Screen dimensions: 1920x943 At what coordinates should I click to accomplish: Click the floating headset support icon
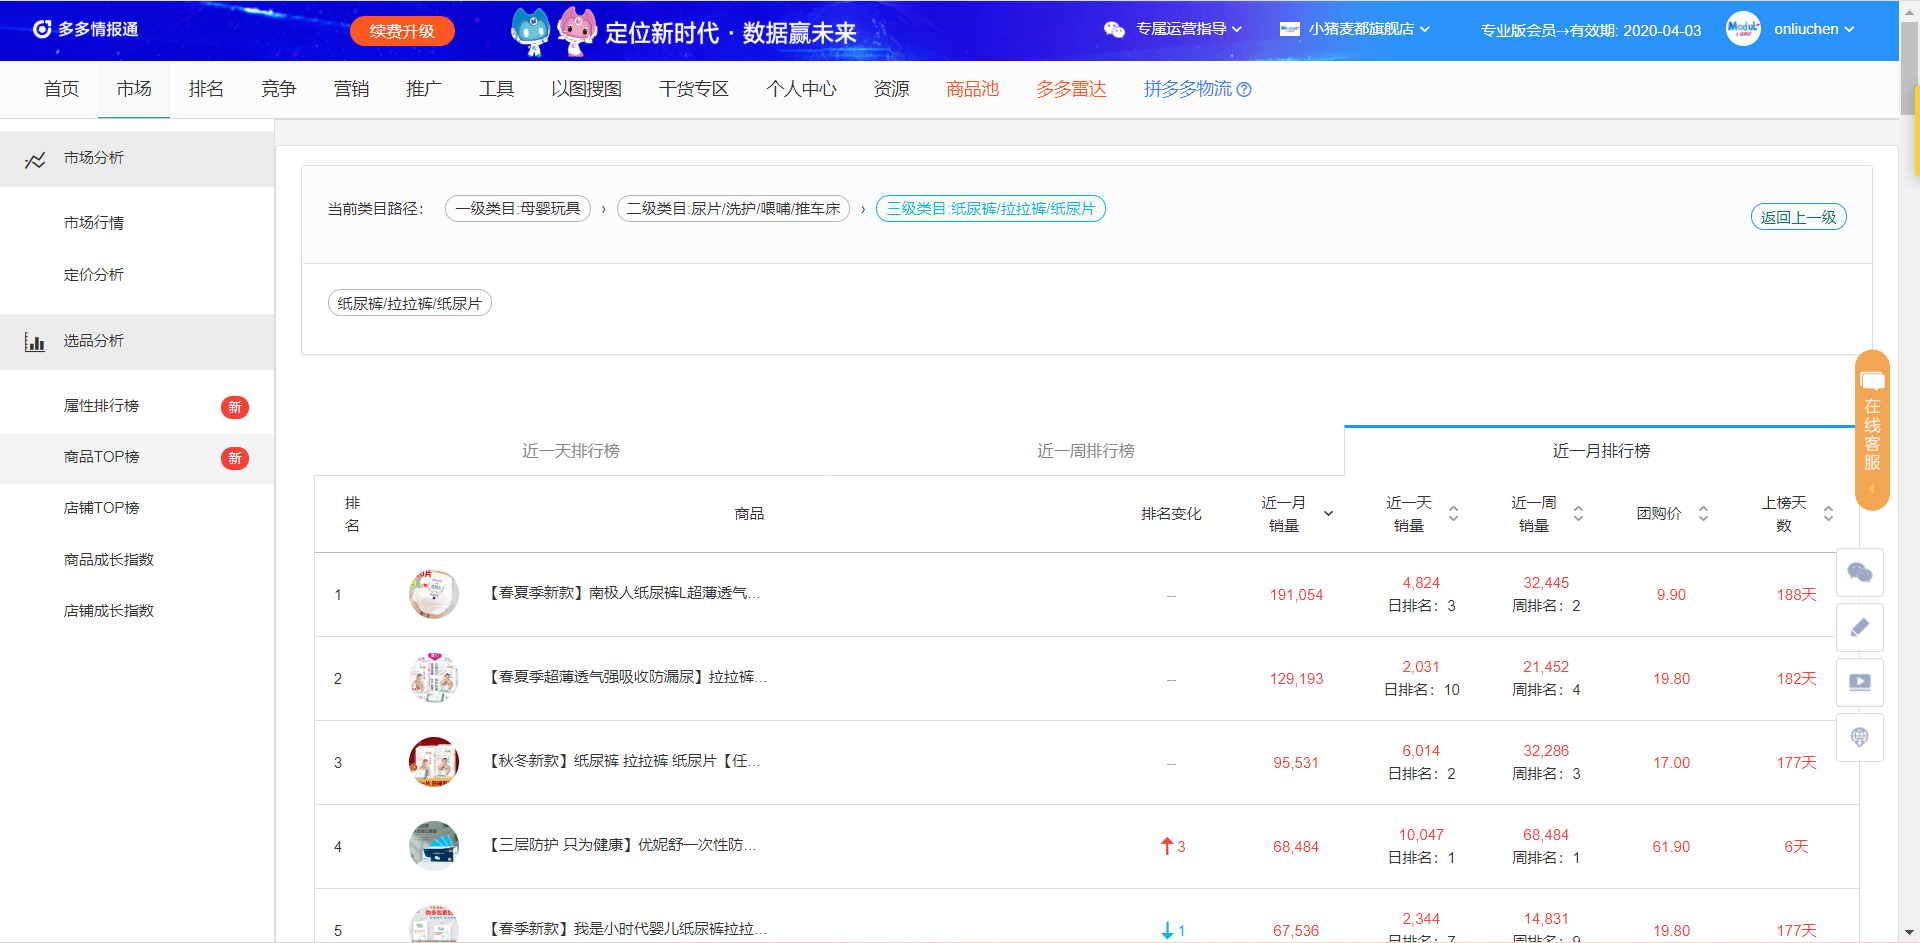click(1860, 737)
